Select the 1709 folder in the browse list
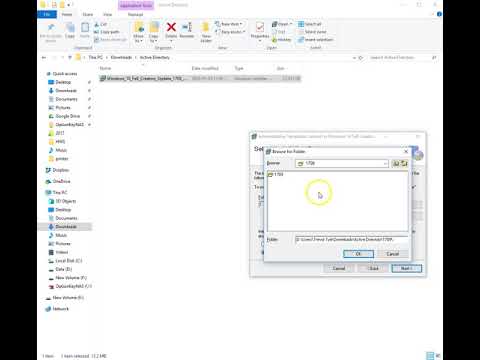 (x=276, y=174)
